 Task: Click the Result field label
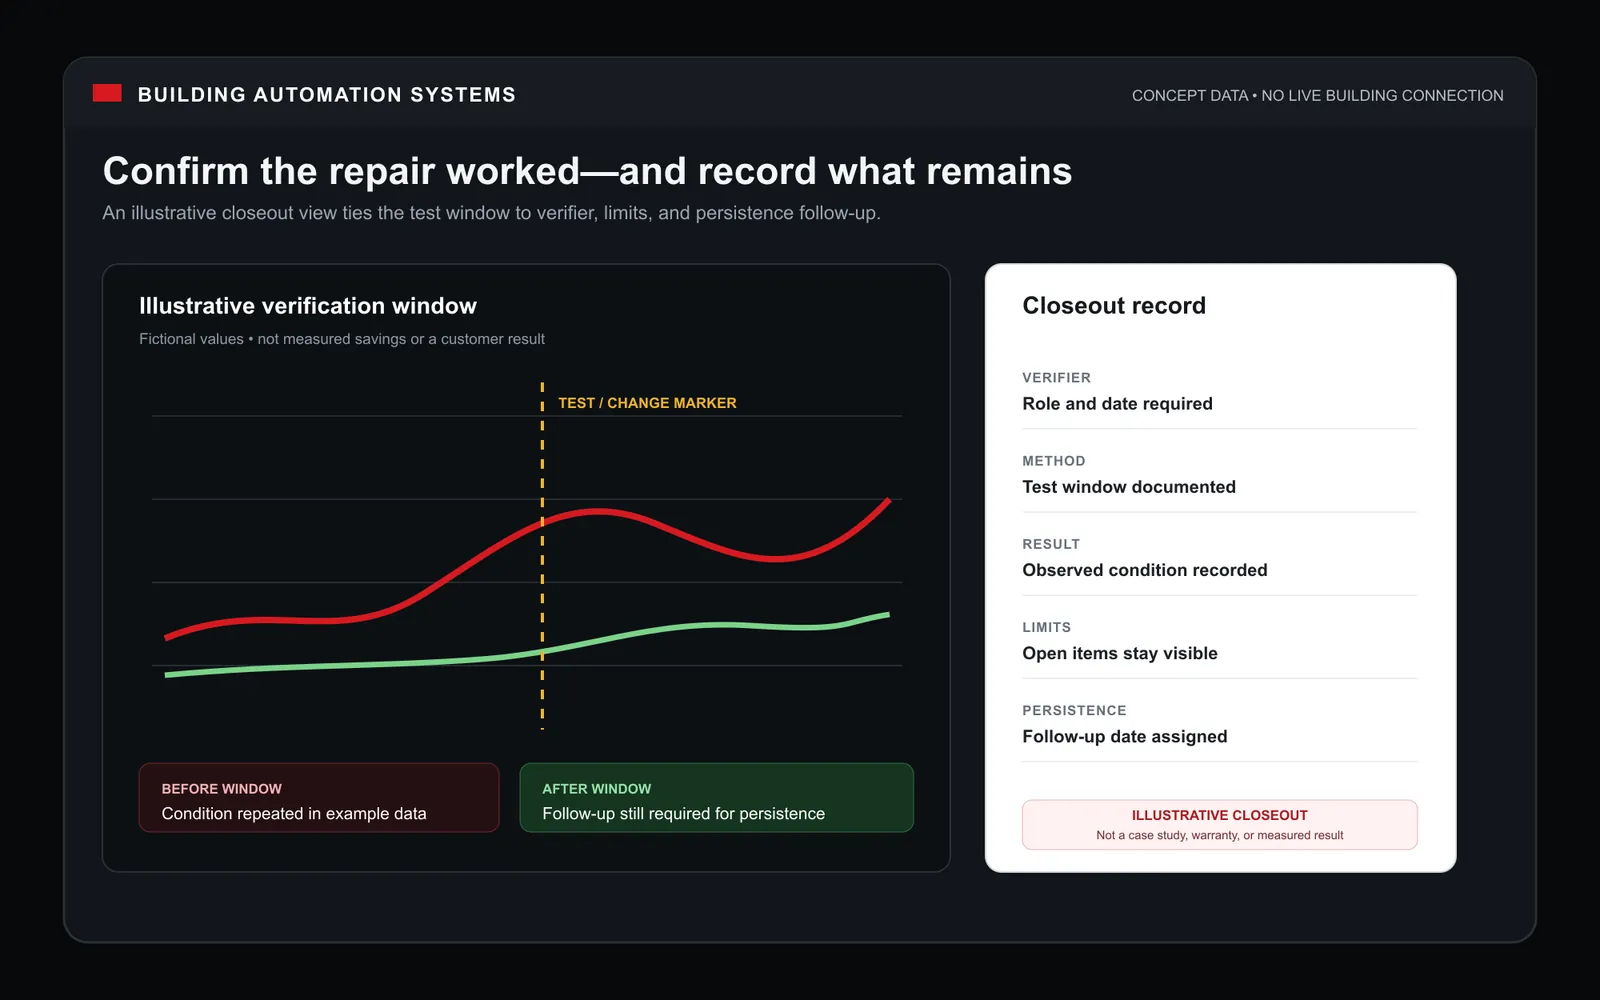click(x=1051, y=544)
